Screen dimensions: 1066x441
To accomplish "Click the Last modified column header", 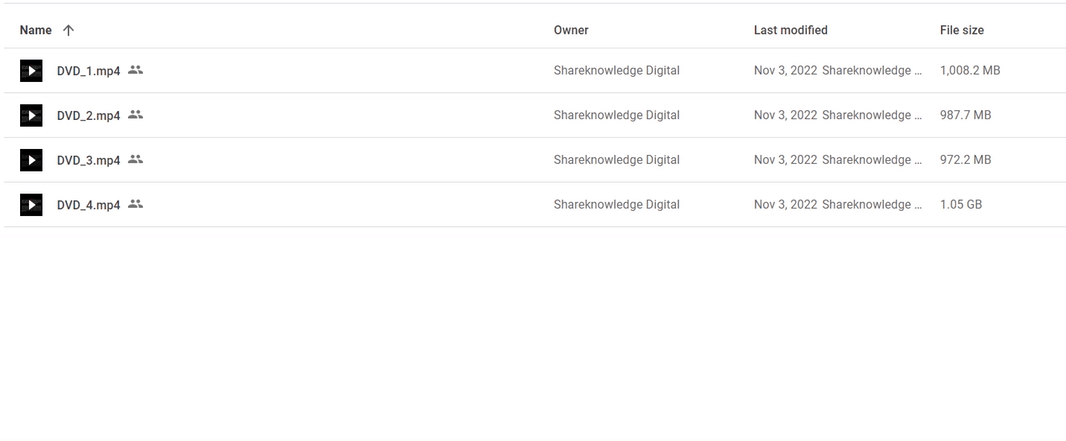I will [790, 30].
